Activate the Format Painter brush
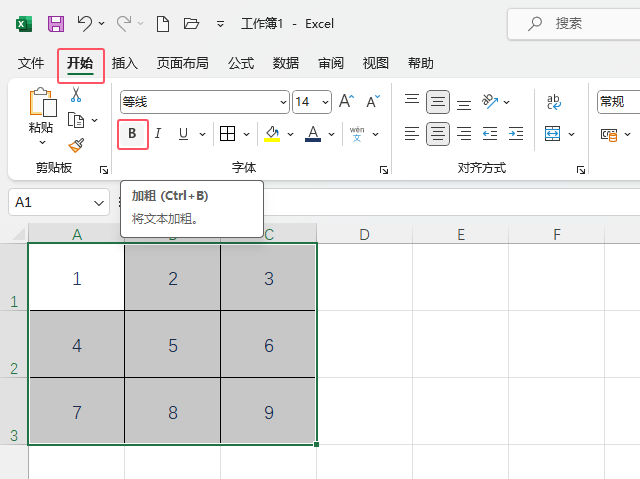This screenshot has height=479, width=640. [x=76, y=145]
